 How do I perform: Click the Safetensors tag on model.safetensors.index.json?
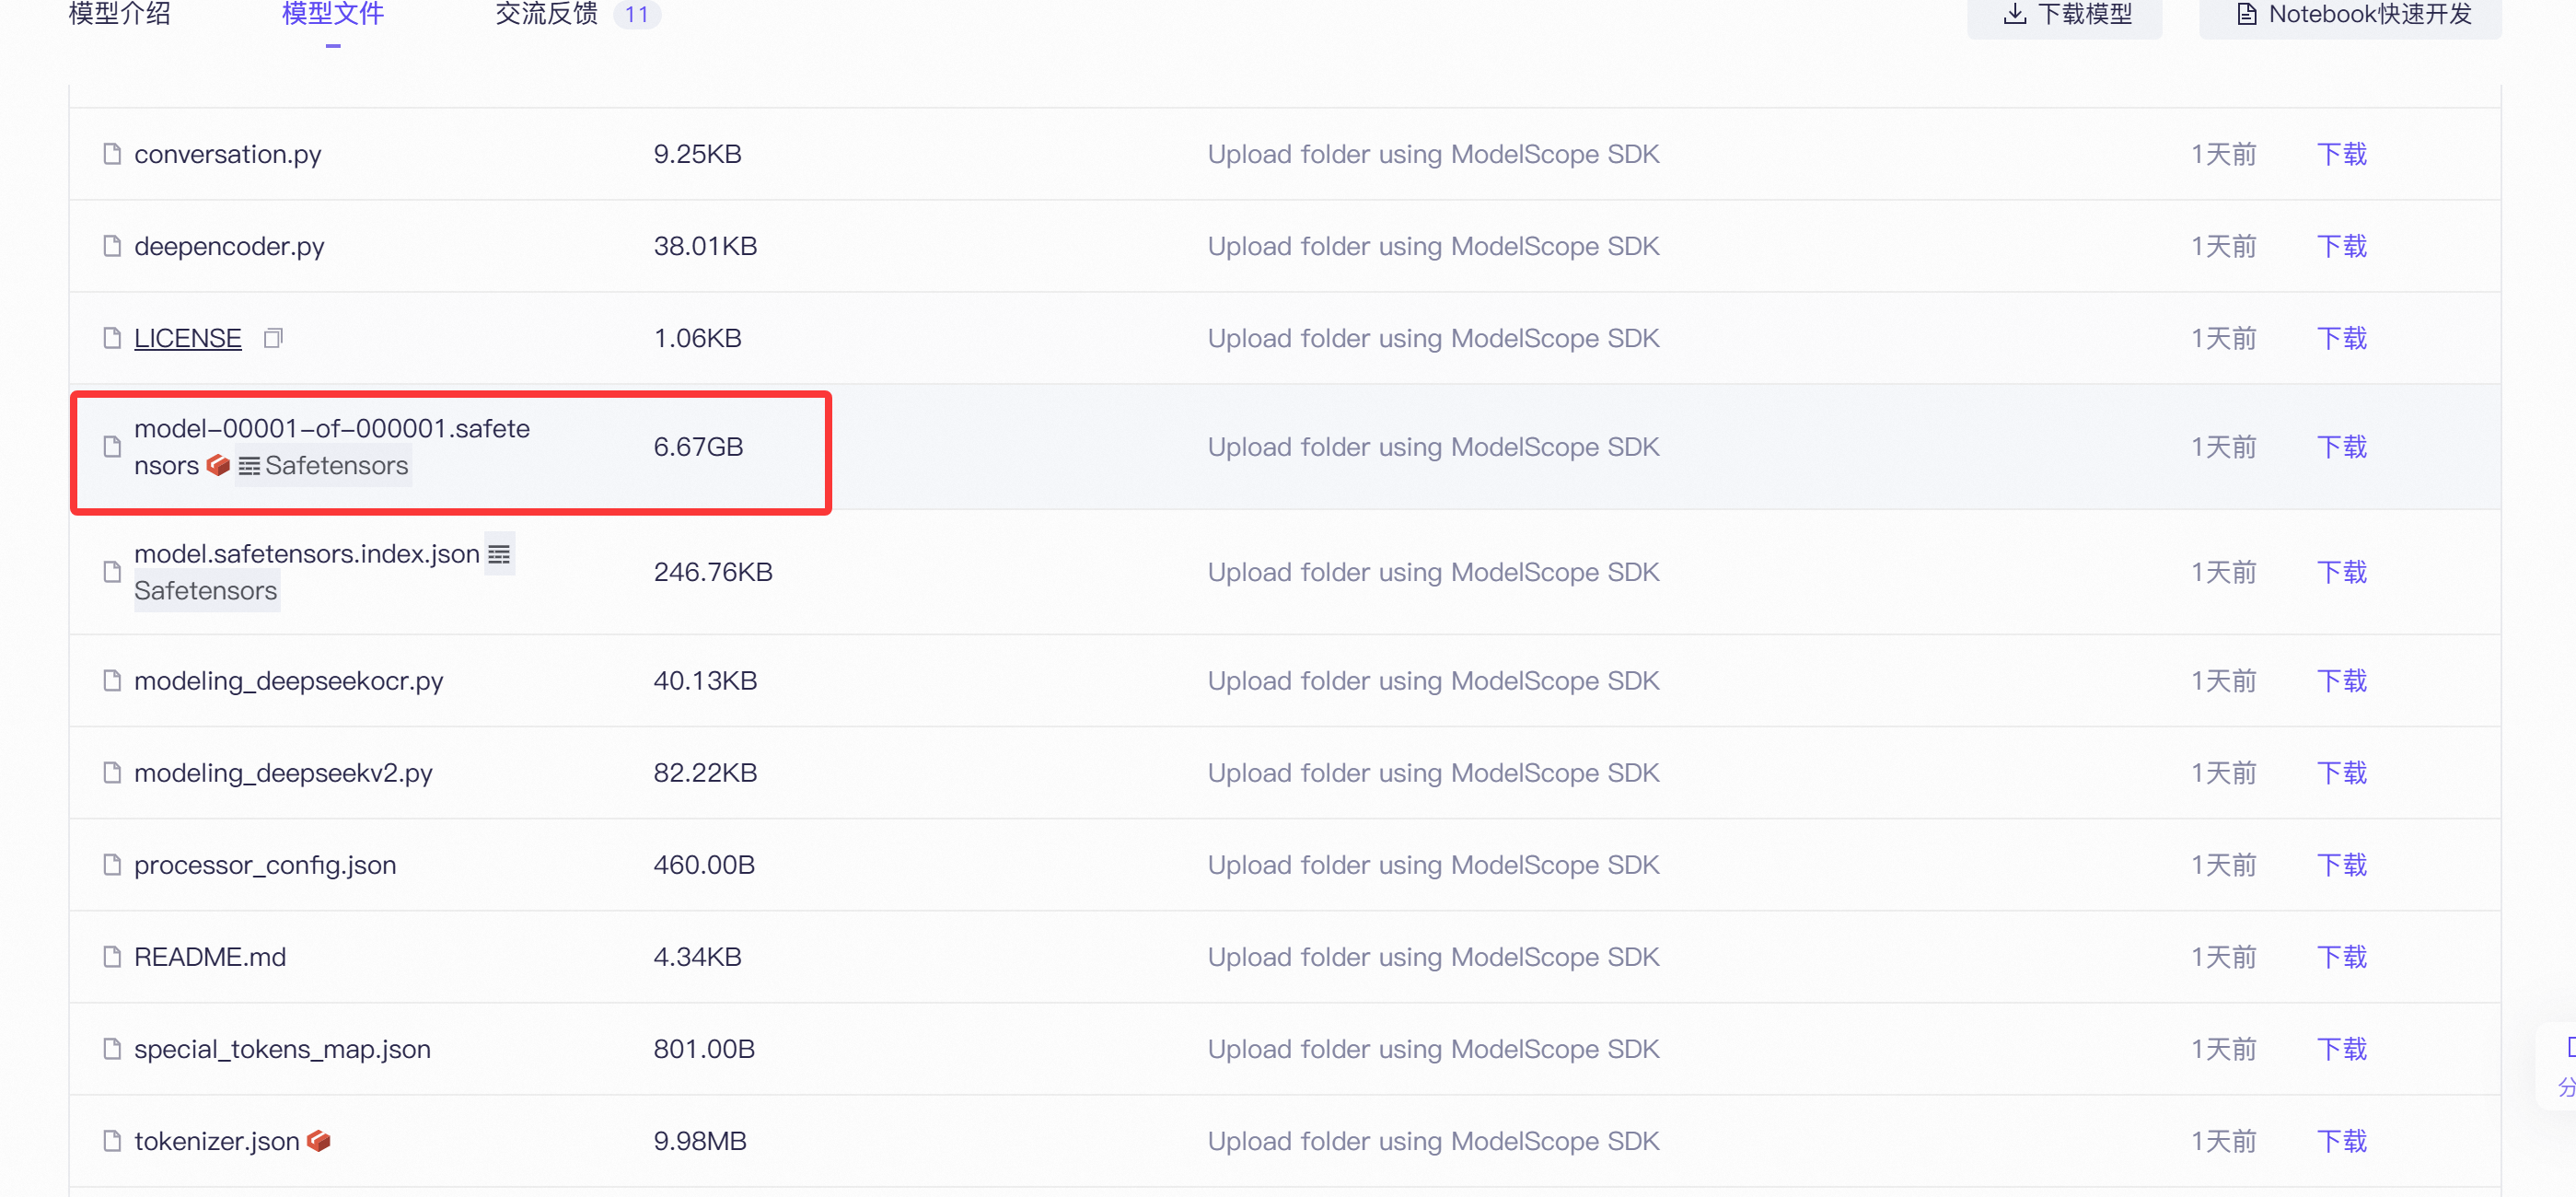[x=206, y=591]
